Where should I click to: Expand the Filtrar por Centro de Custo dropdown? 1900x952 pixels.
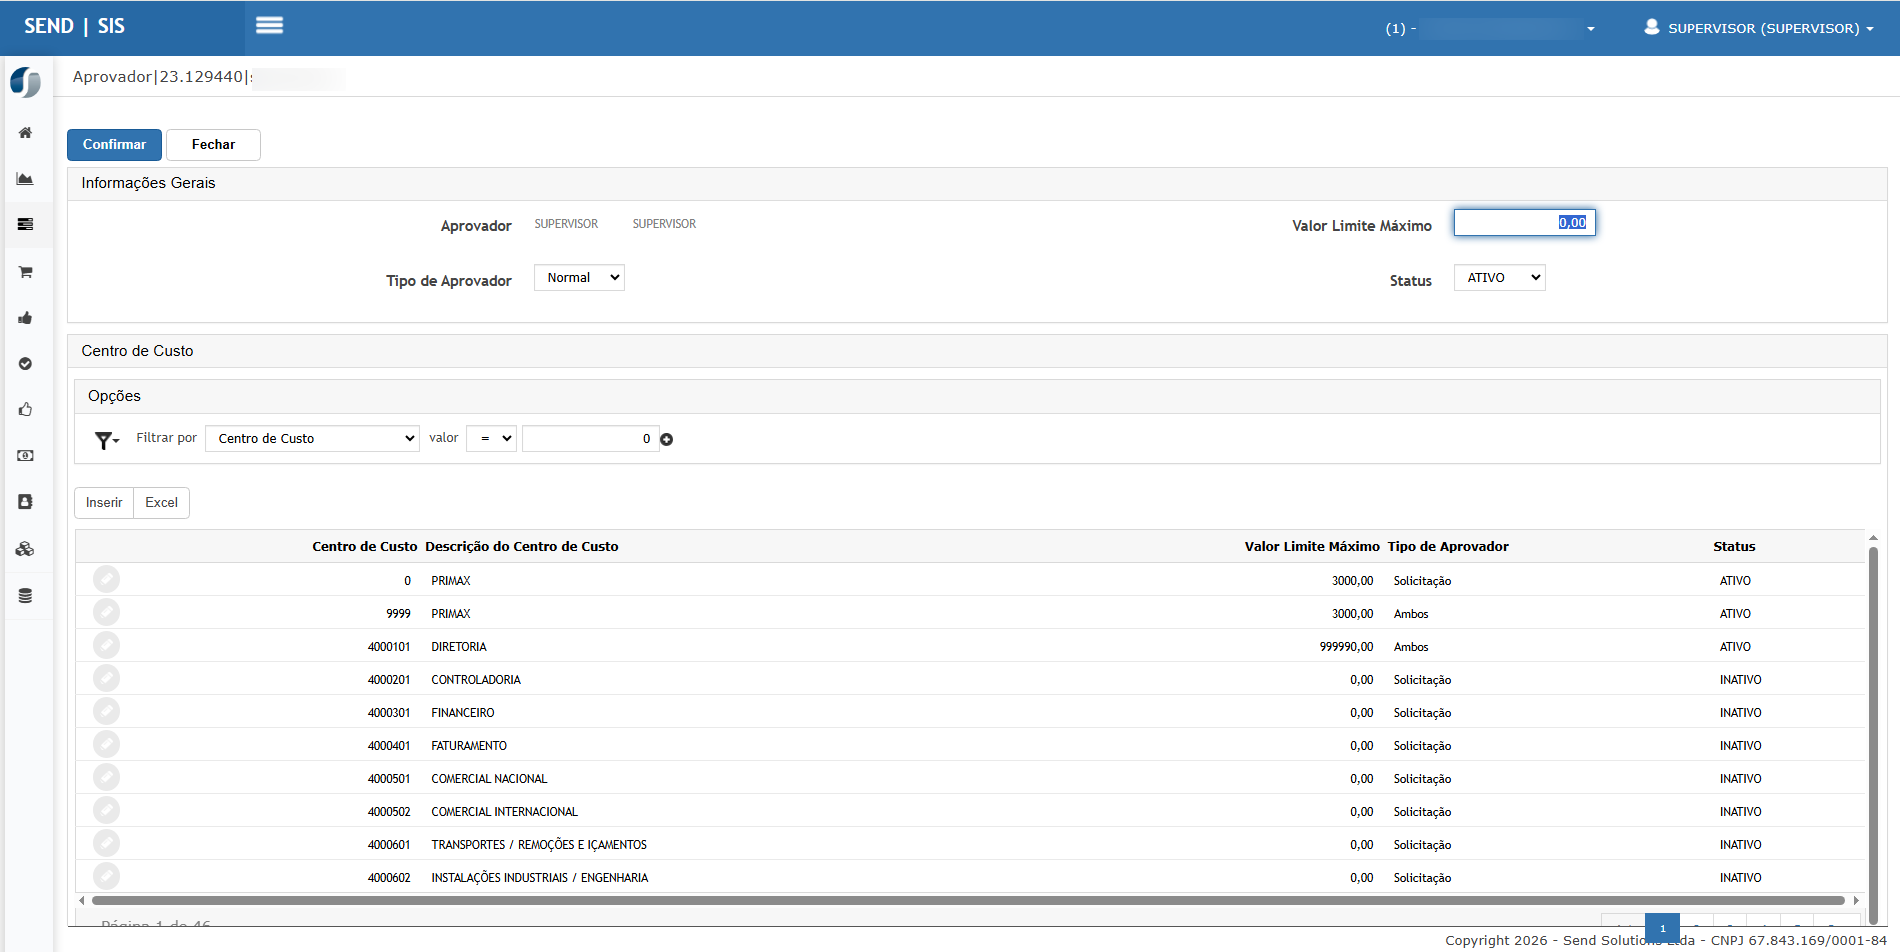click(312, 439)
